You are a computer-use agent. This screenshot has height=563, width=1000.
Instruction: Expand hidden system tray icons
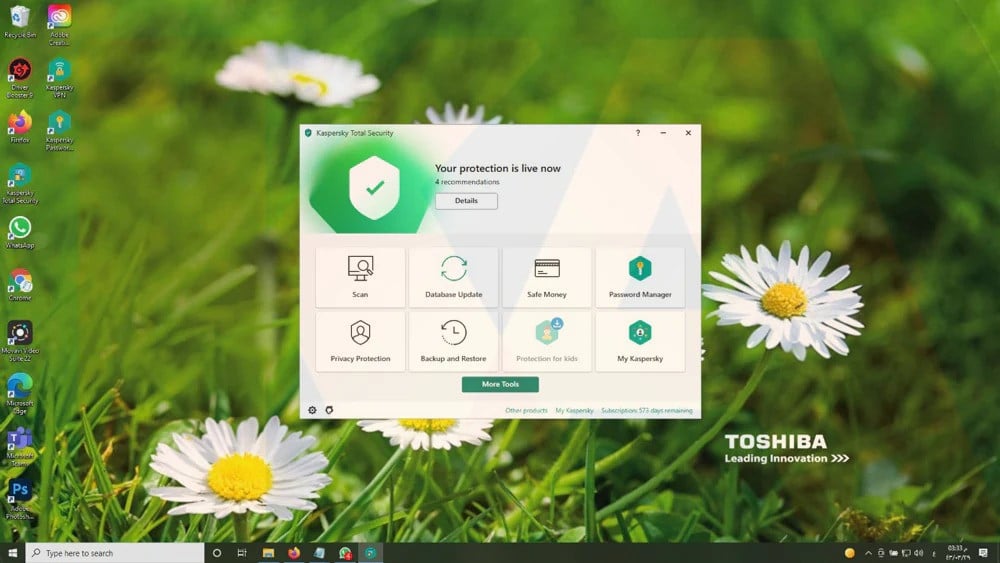[x=868, y=553]
